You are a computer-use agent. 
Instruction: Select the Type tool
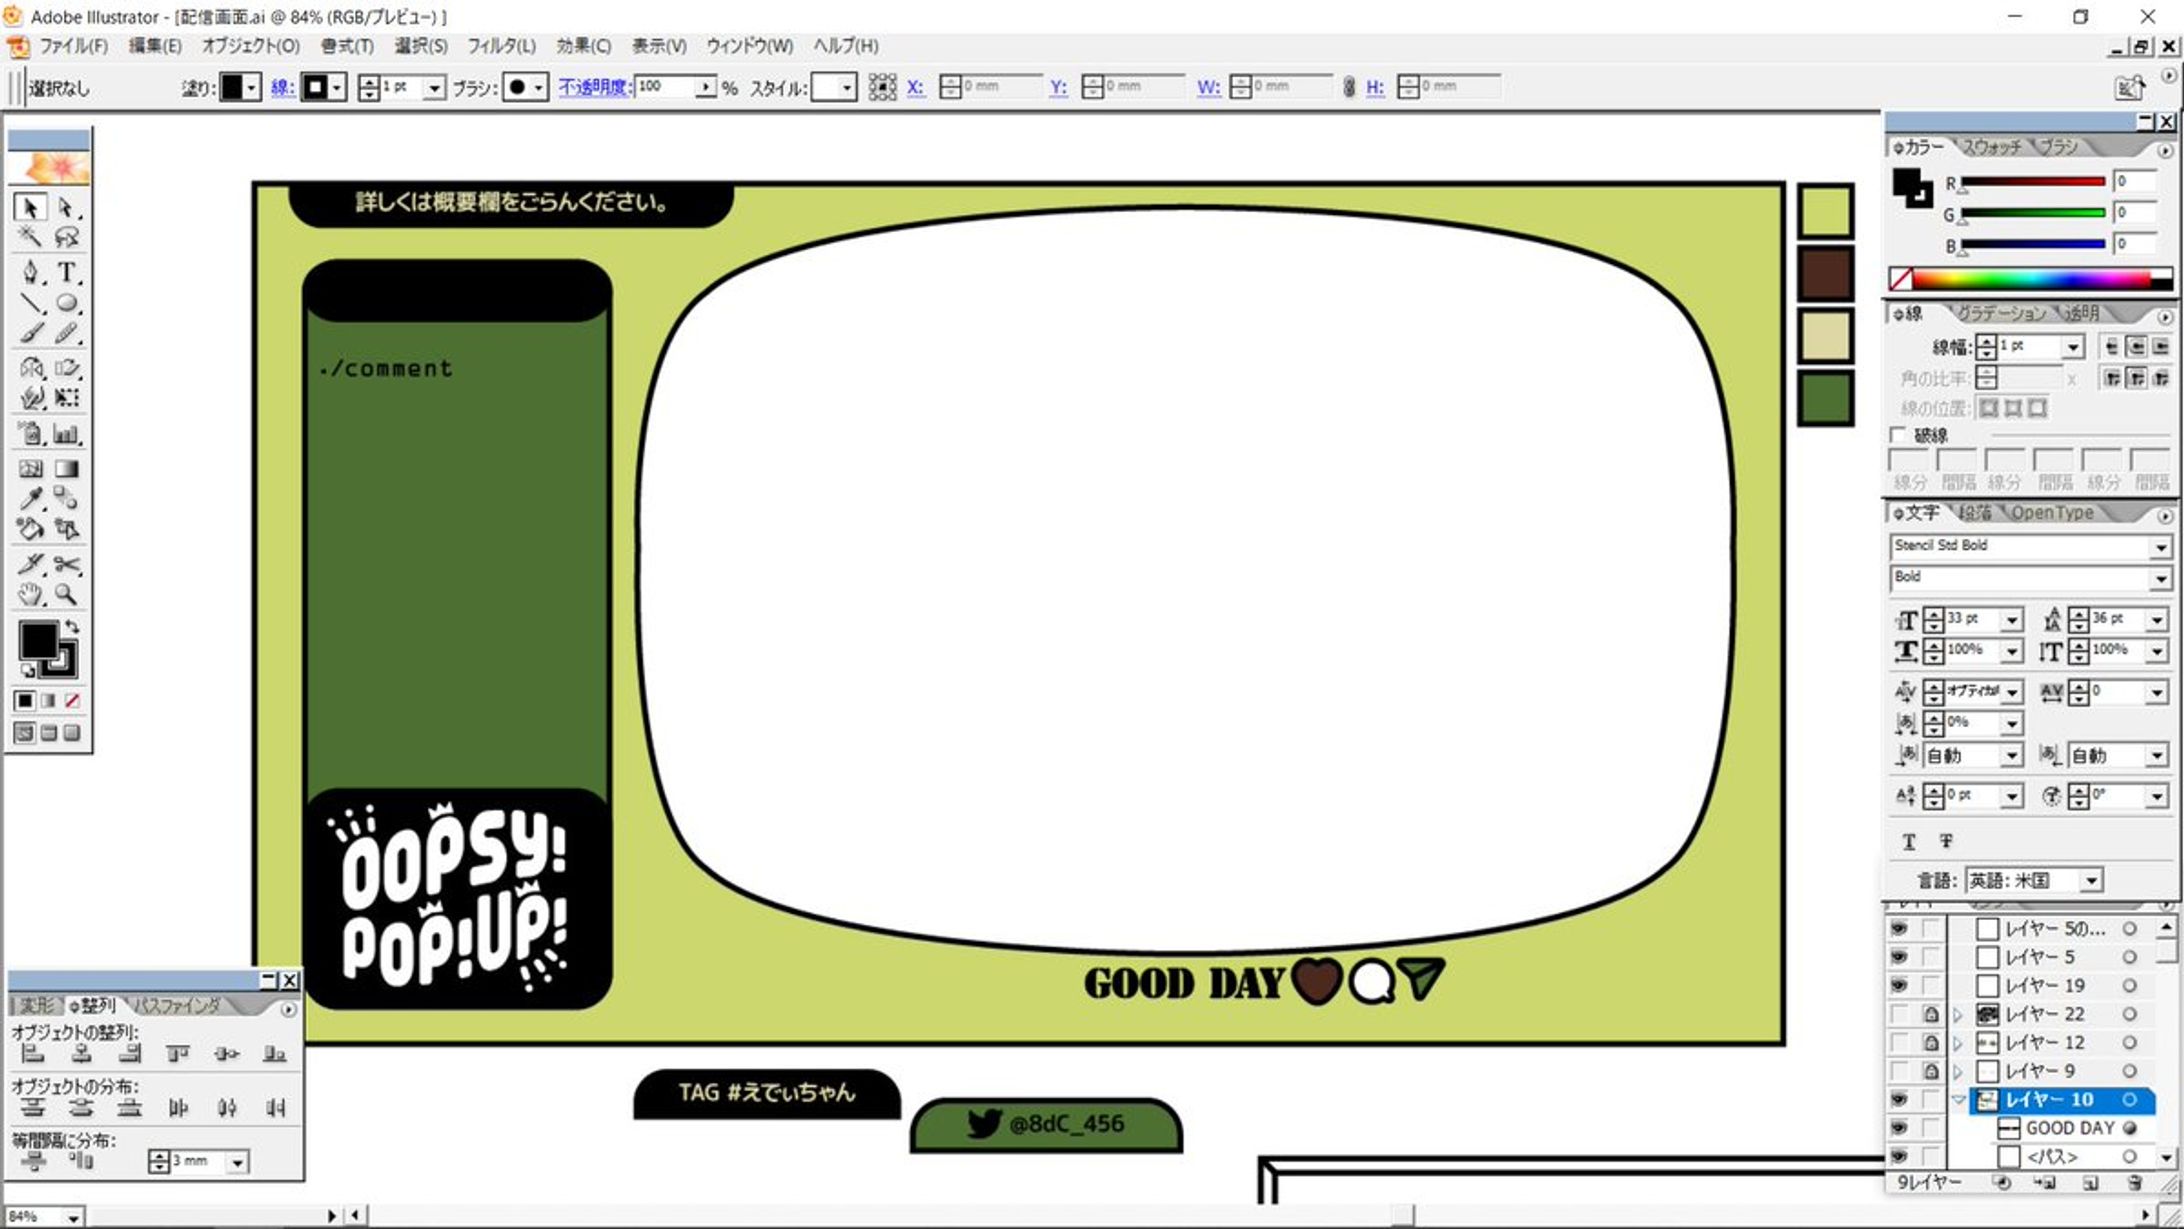pos(66,272)
